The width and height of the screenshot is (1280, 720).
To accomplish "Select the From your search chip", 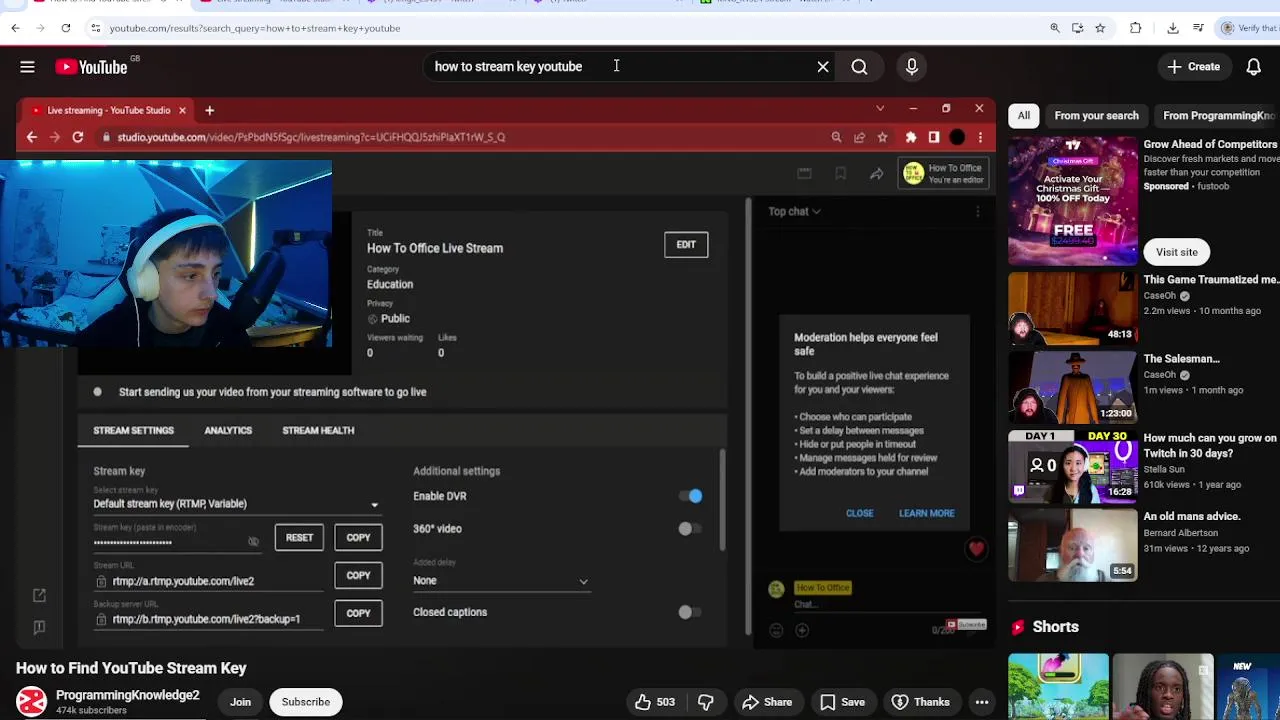I will [1096, 116].
